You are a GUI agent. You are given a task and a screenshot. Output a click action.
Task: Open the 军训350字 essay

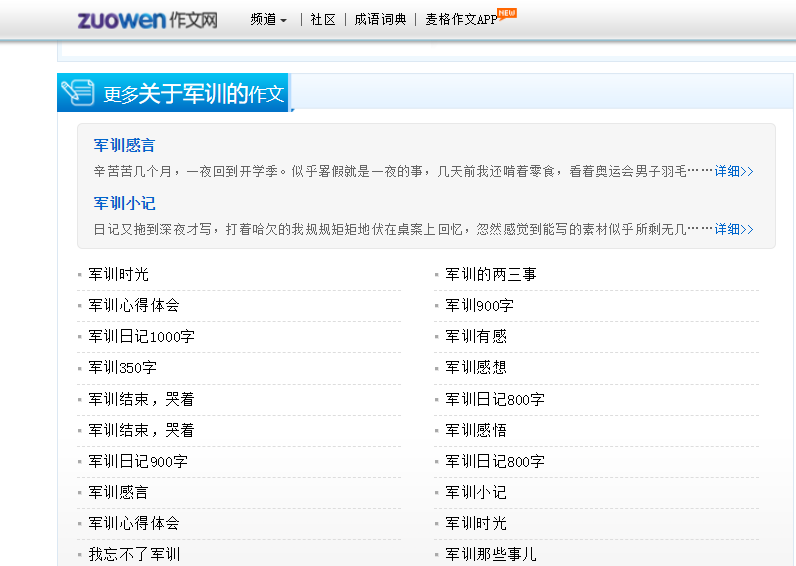click(x=122, y=367)
